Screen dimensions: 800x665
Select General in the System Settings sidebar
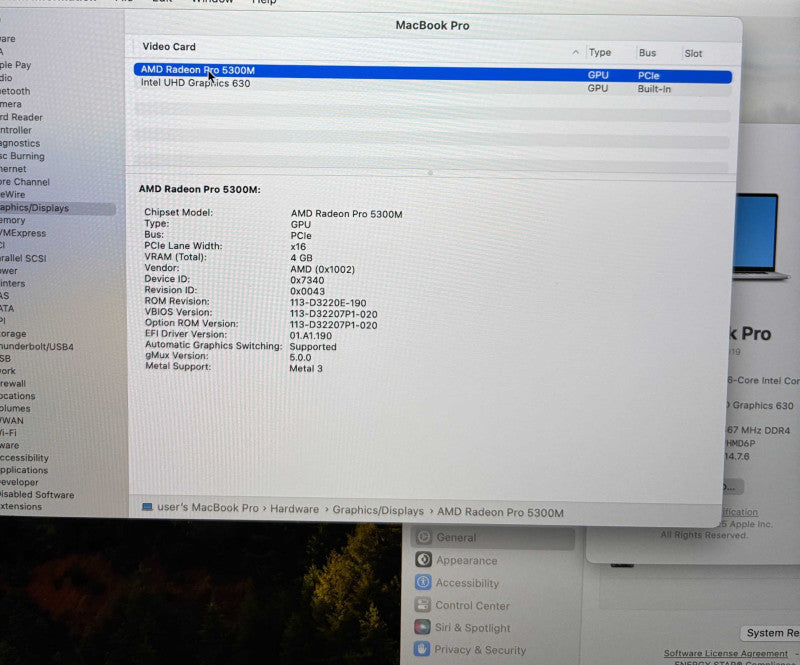click(x=493, y=537)
